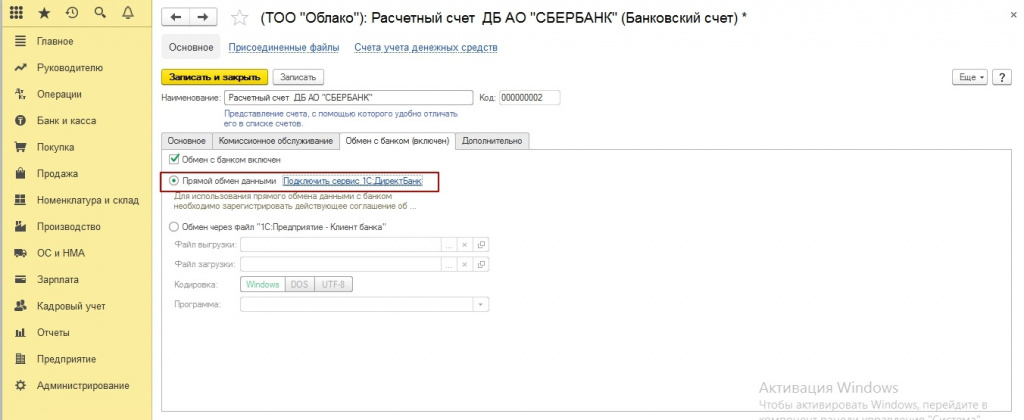Go forward with right arrow button

point(203,18)
